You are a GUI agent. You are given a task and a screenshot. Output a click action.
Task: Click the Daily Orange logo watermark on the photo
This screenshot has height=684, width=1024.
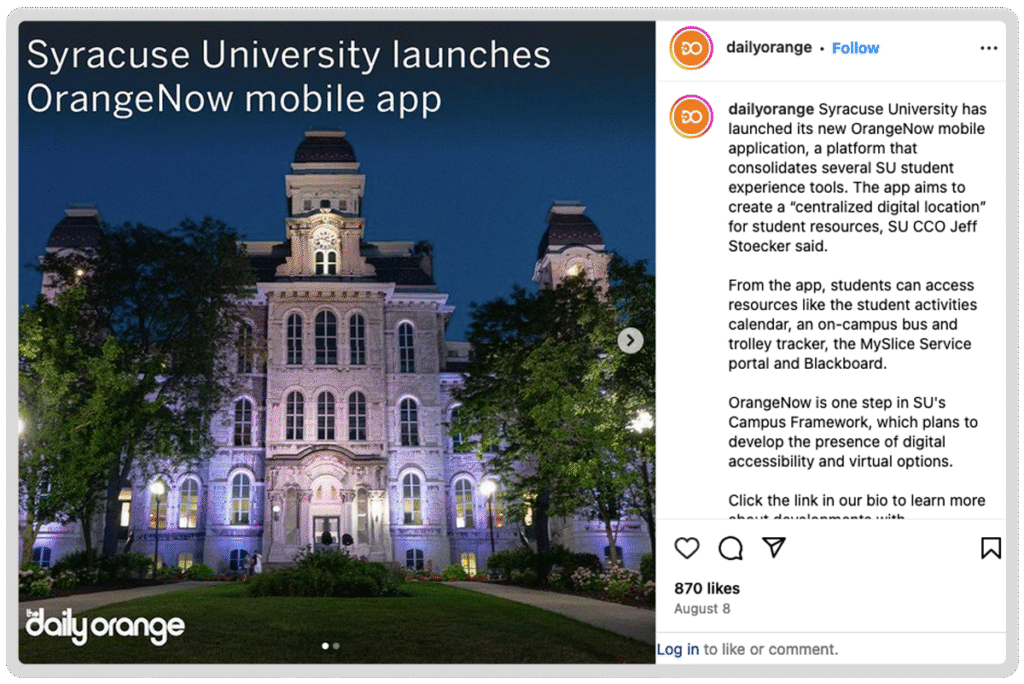(105, 626)
